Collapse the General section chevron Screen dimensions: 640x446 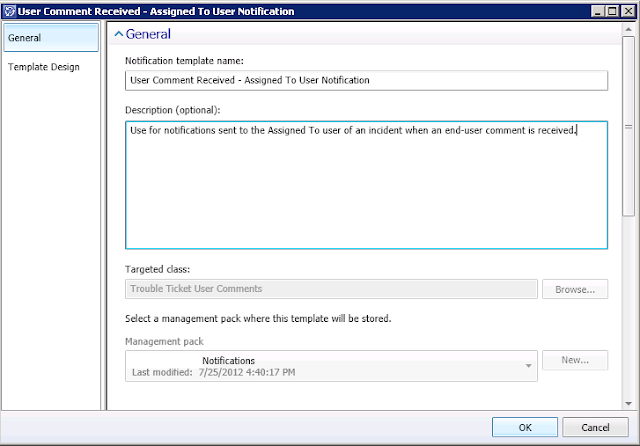click(x=119, y=34)
